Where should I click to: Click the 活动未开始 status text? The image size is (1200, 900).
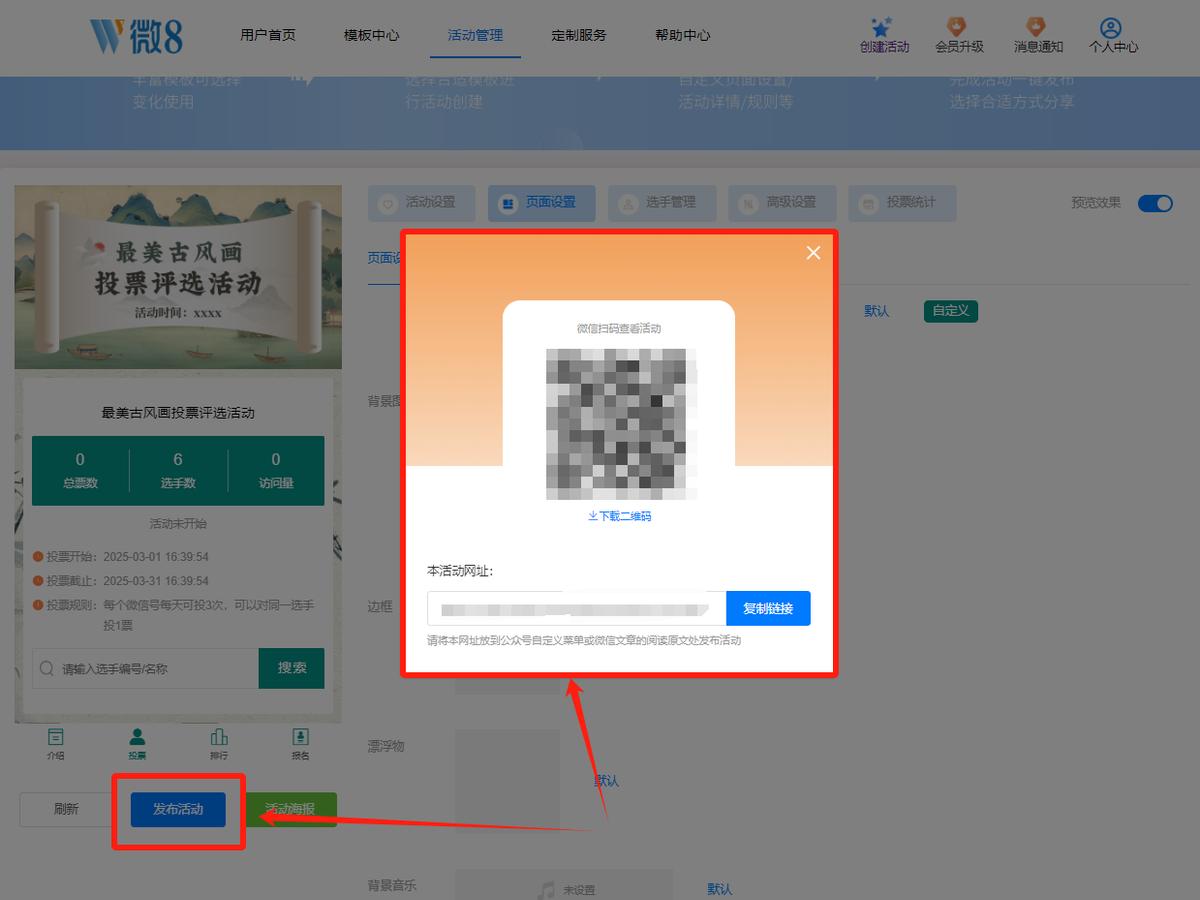point(178,523)
